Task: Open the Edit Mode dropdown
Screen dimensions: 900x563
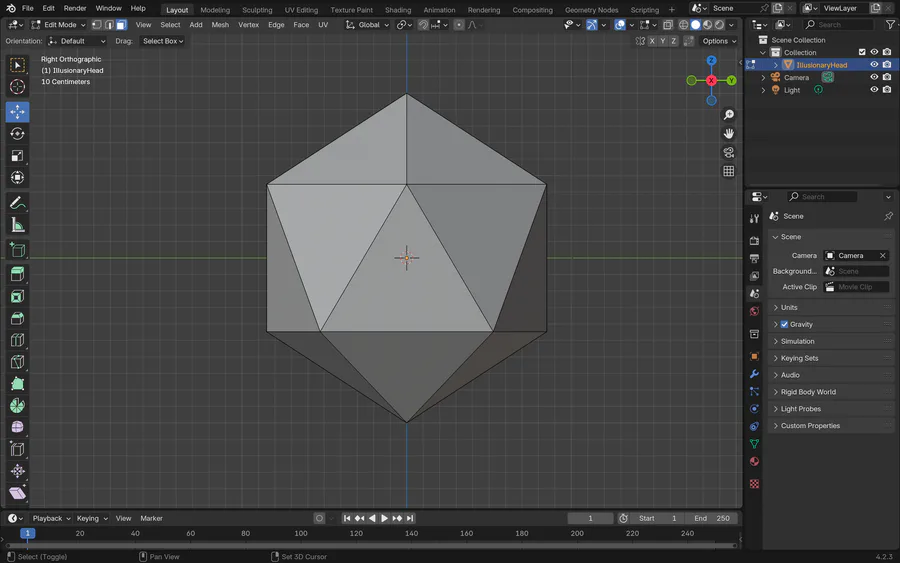Action: [x=59, y=25]
